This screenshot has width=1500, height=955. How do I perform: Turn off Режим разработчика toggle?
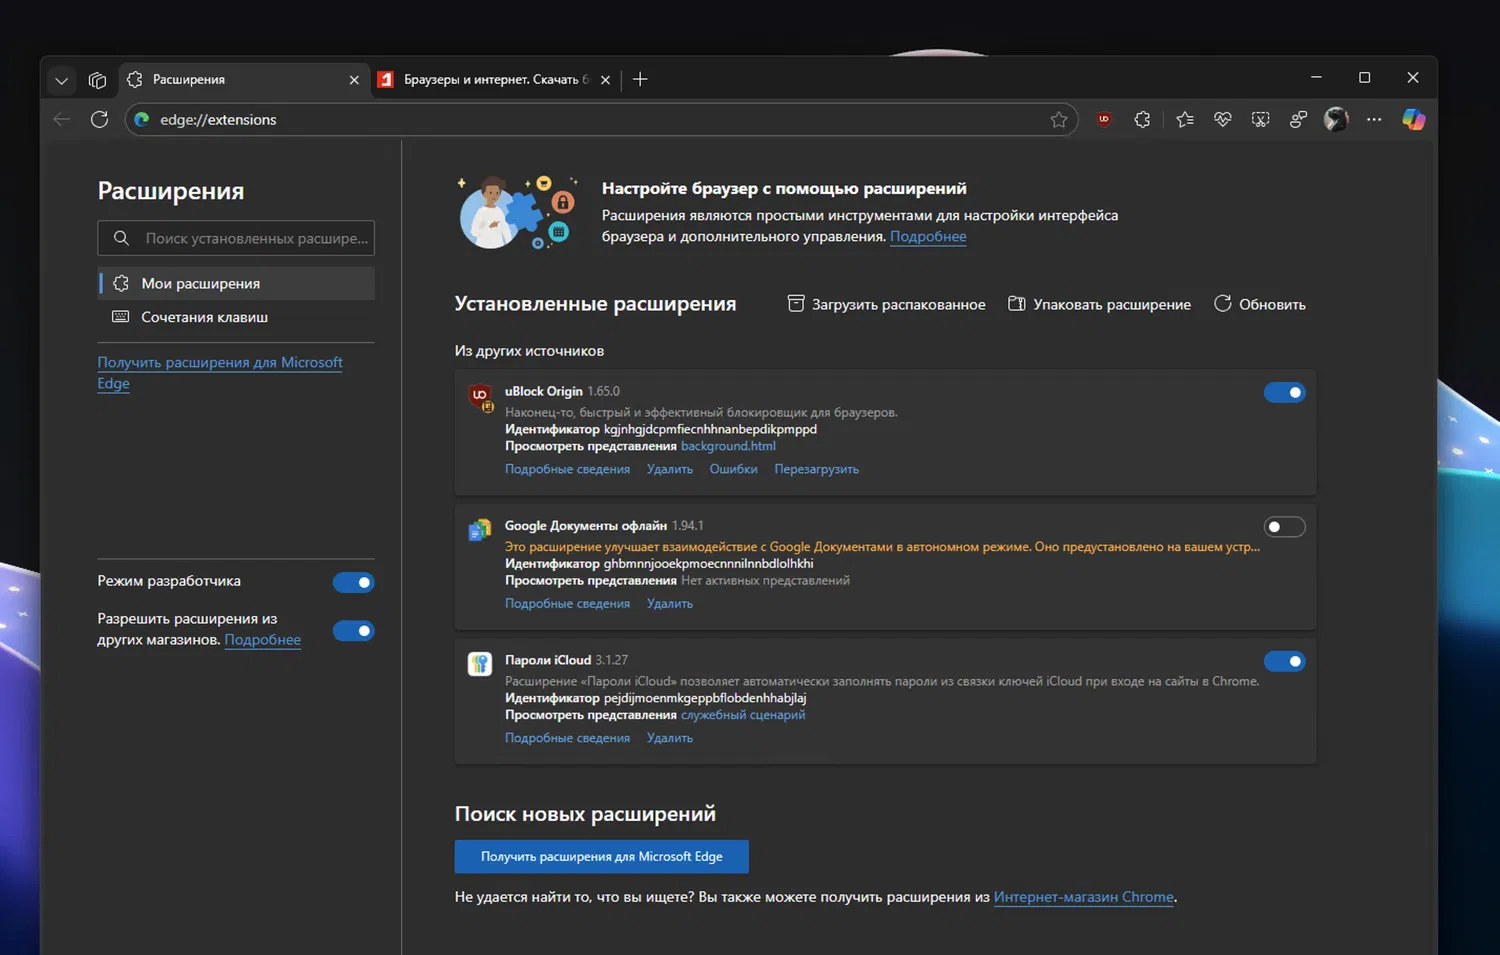(x=353, y=582)
